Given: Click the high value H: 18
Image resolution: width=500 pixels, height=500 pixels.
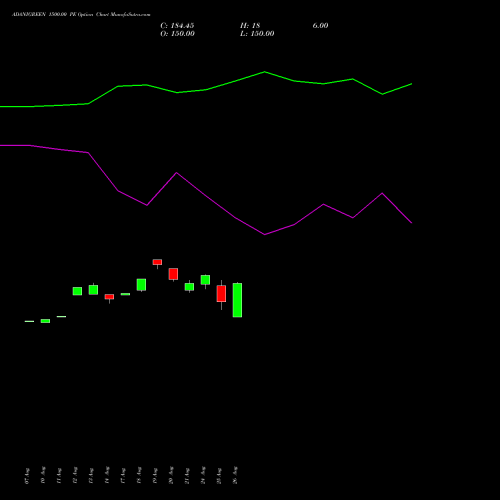Looking at the screenshot, I should pyautogui.click(x=250, y=26).
